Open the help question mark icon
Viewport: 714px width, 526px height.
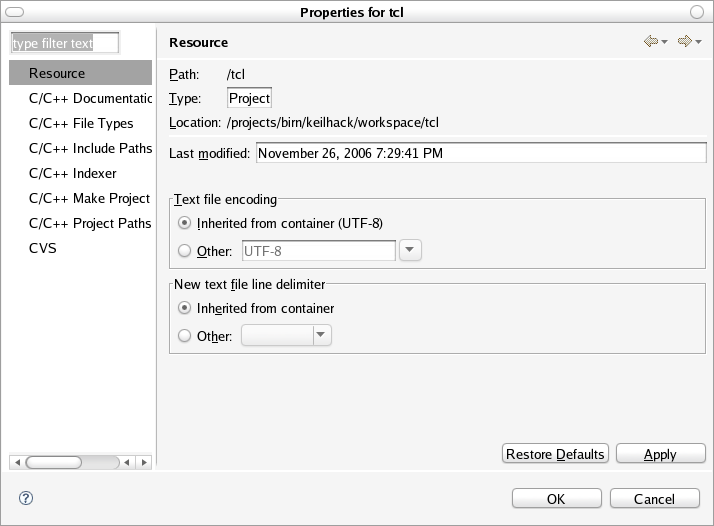(x=26, y=498)
